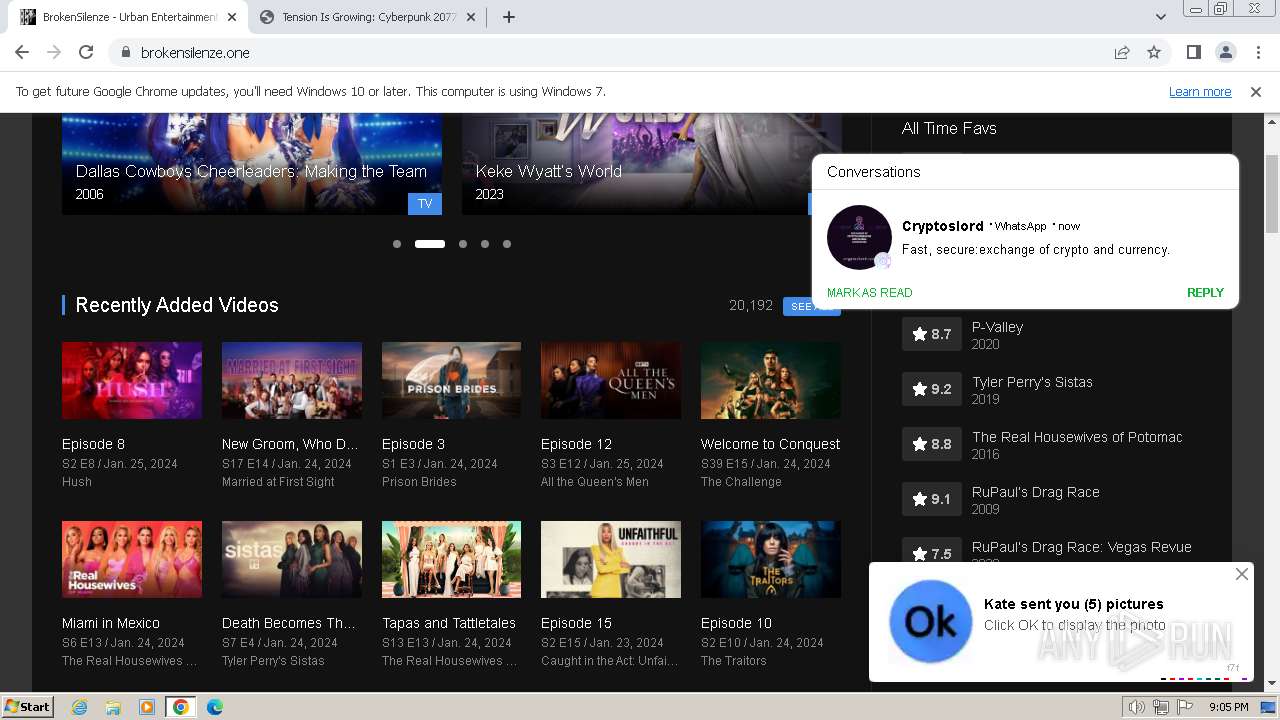The height and width of the screenshot is (720, 1280).
Task: Switch to Cyberpunk 2077 tab
Action: 368,17
